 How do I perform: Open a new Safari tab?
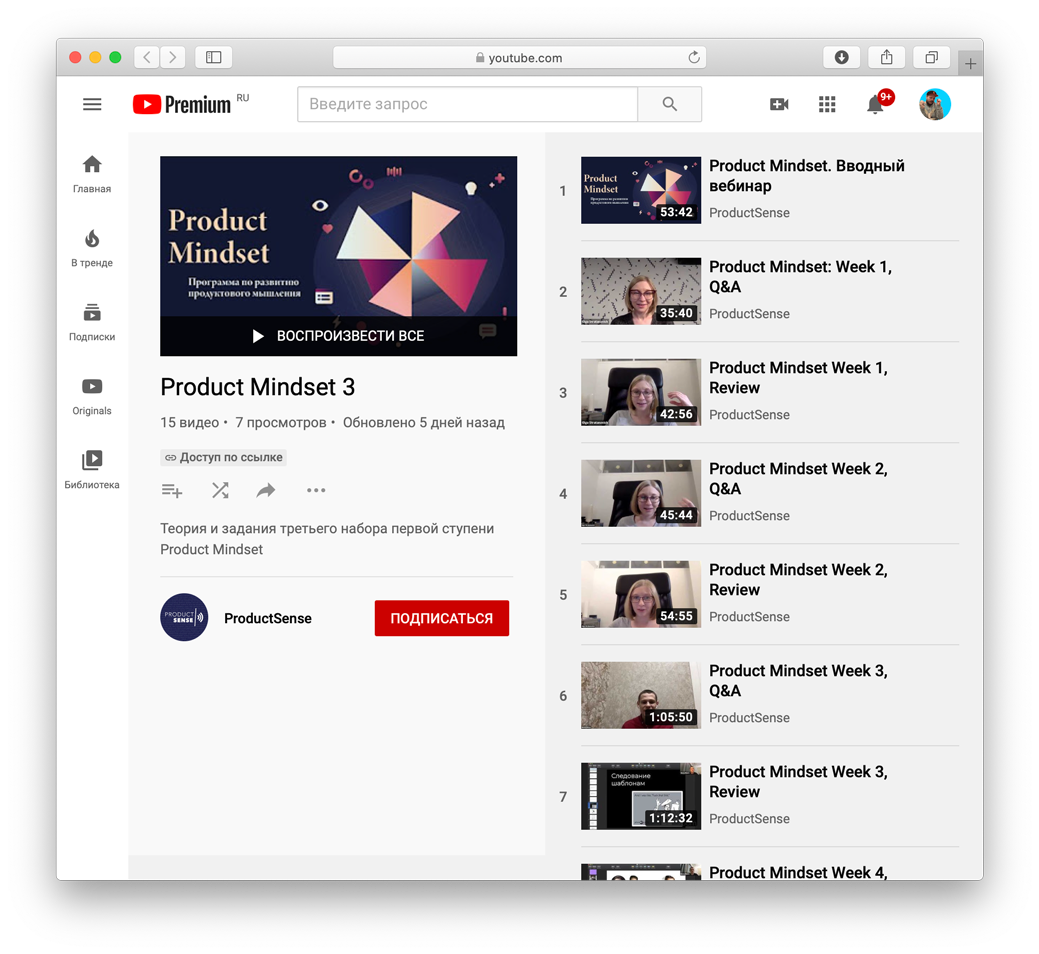pos(970,64)
